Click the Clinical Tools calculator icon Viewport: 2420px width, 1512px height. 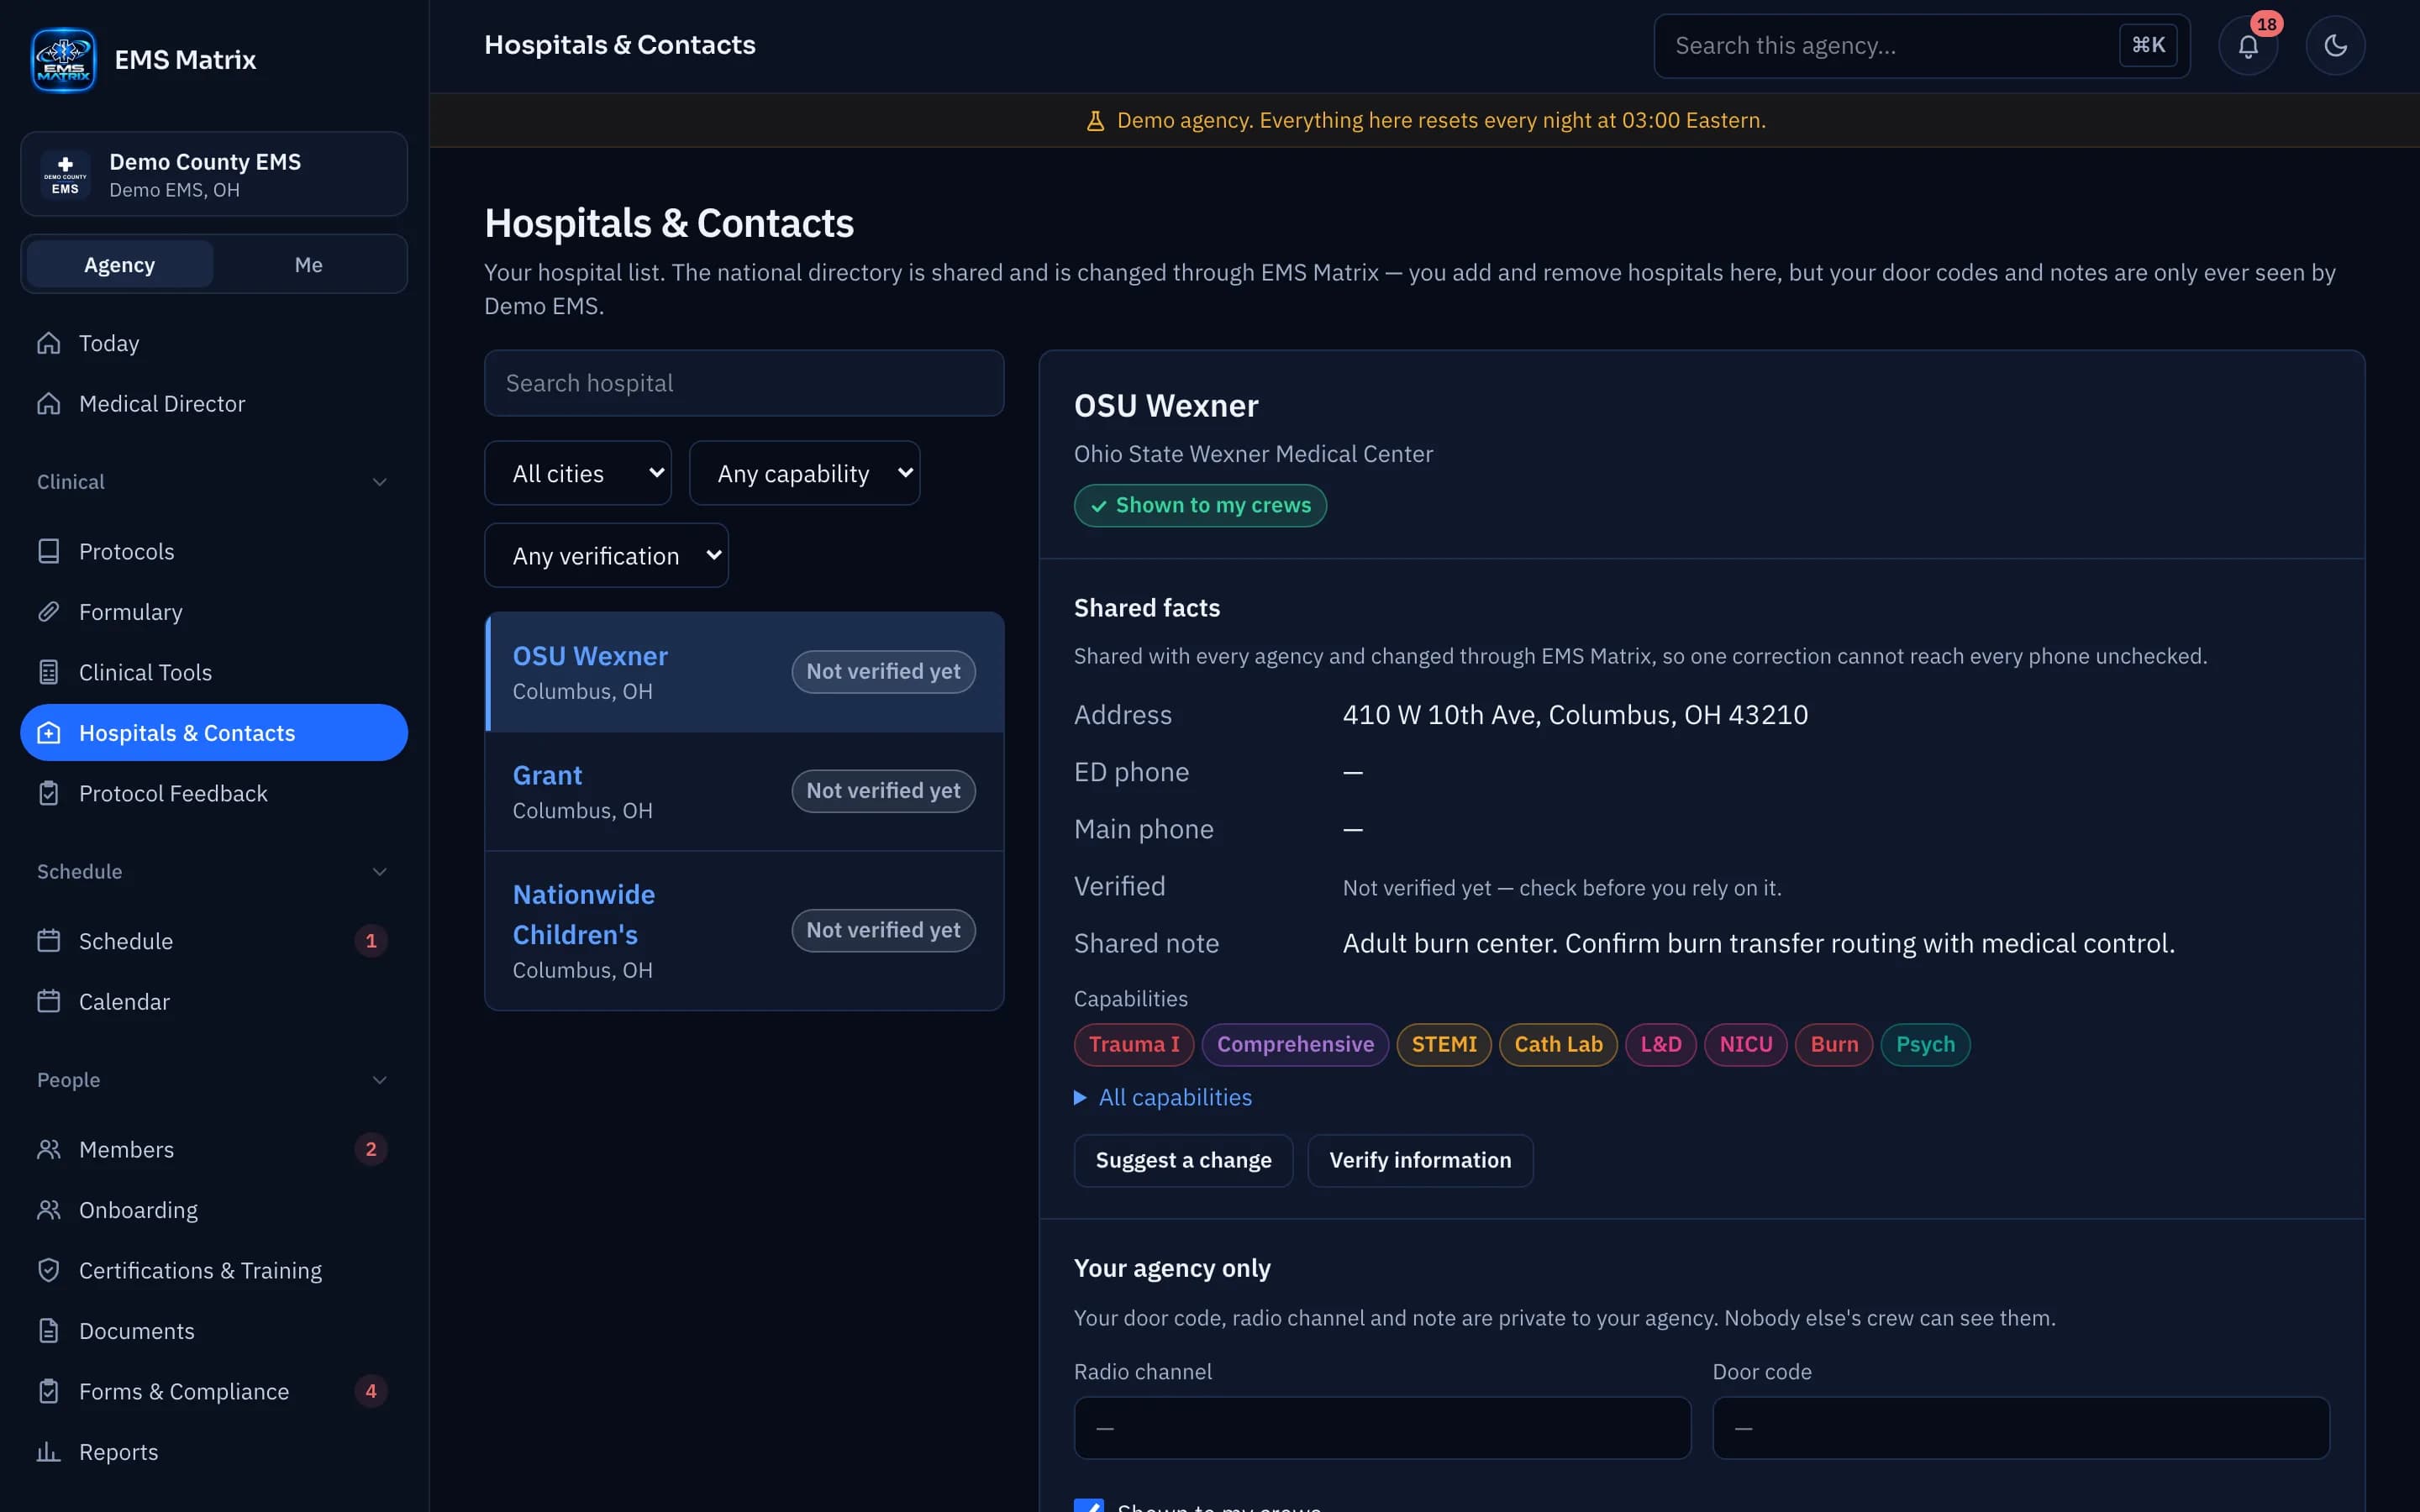pos(49,672)
